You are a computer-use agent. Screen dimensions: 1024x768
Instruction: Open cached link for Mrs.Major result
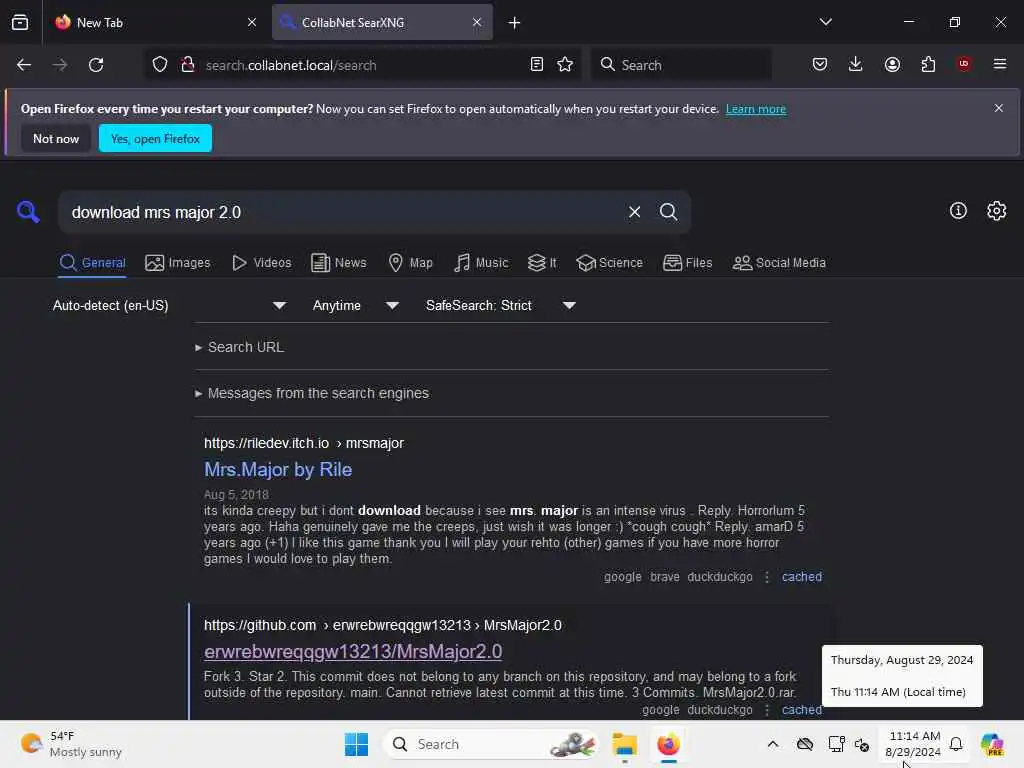click(802, 577)
